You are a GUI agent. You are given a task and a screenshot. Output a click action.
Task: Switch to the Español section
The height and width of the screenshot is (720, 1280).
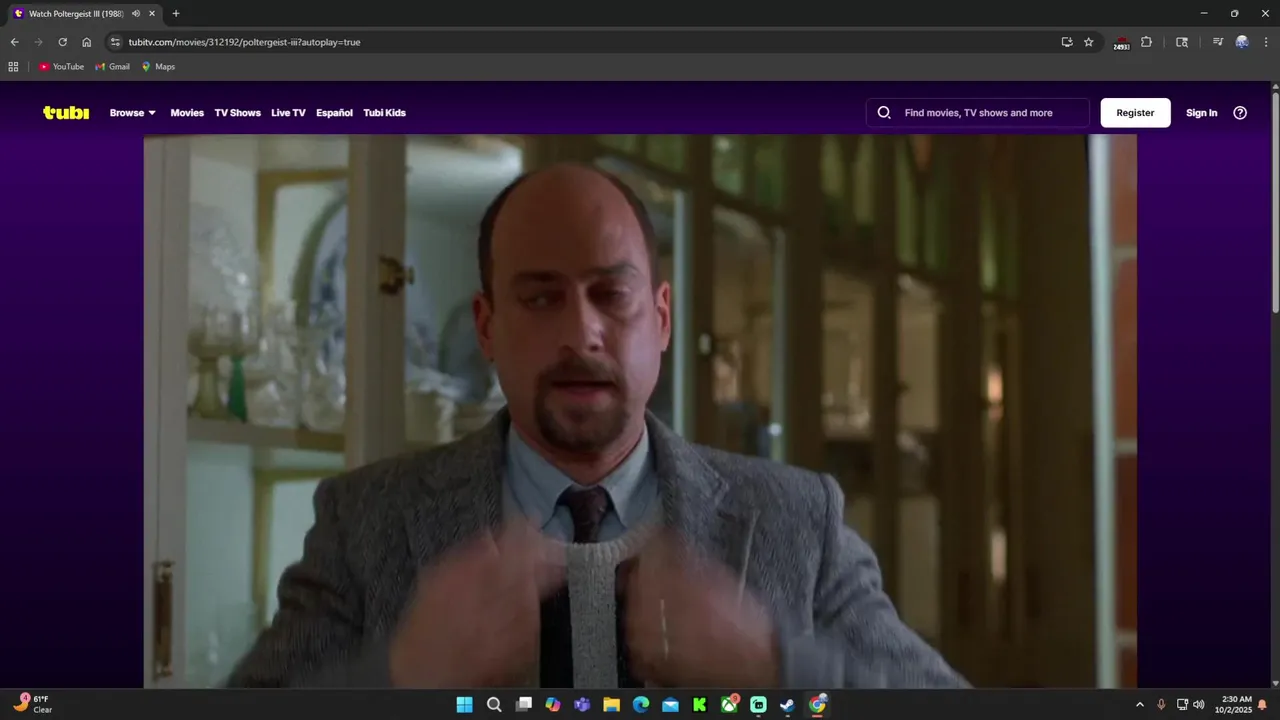[x=334, y=113]
